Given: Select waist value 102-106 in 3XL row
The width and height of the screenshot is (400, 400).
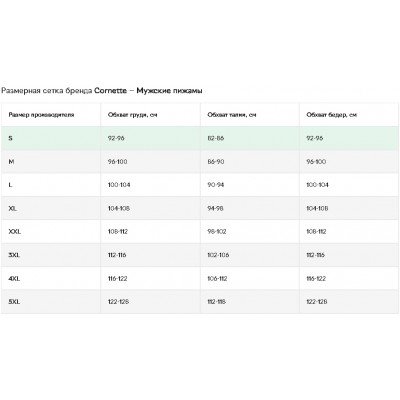Looking at the screenshot, I should (218, 255).
